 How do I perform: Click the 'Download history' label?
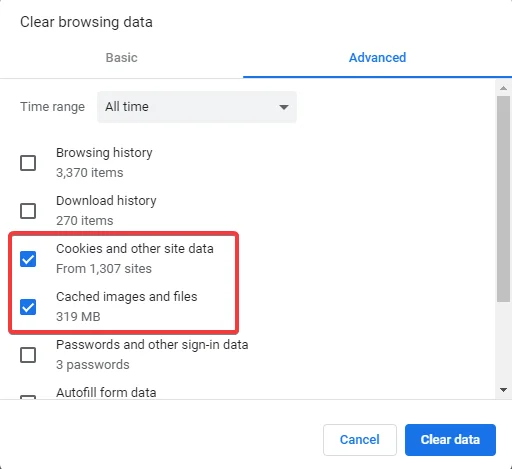106,201
